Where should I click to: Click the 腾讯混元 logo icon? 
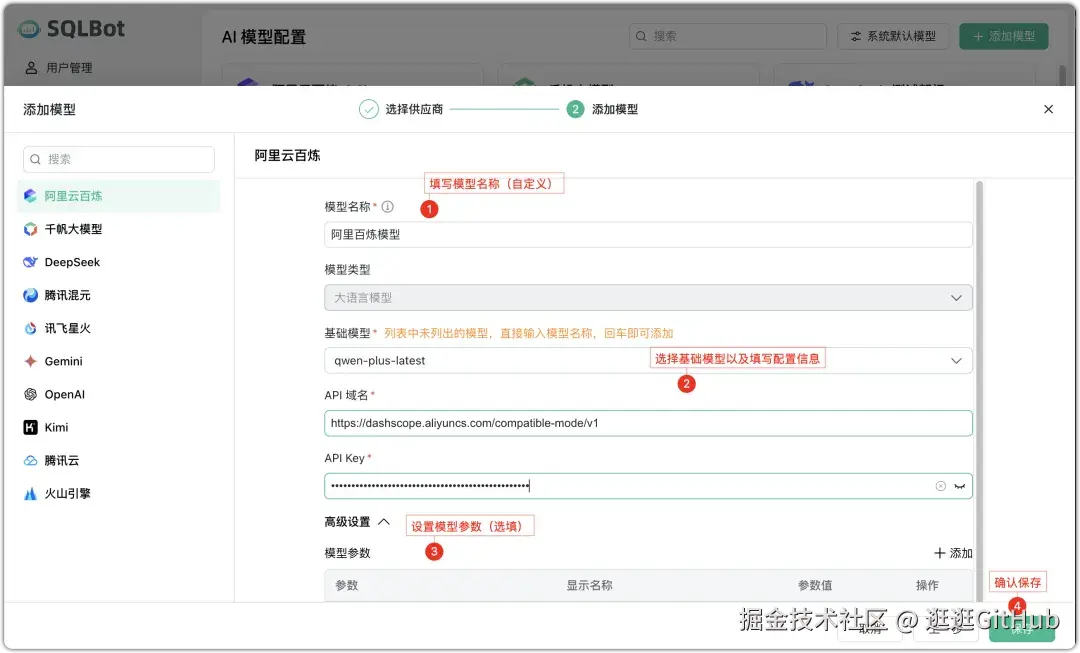[30, 295]
